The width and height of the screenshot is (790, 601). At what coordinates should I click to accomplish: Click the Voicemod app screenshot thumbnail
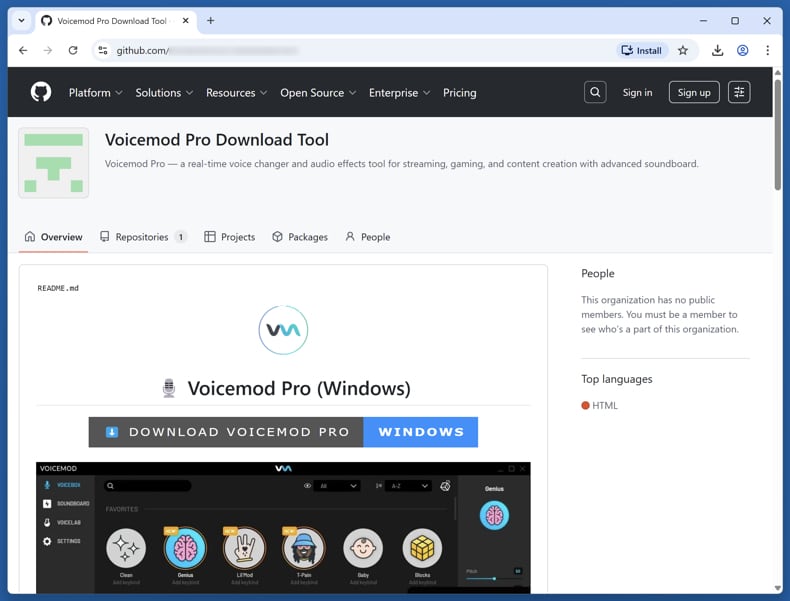tap(283, 527)
